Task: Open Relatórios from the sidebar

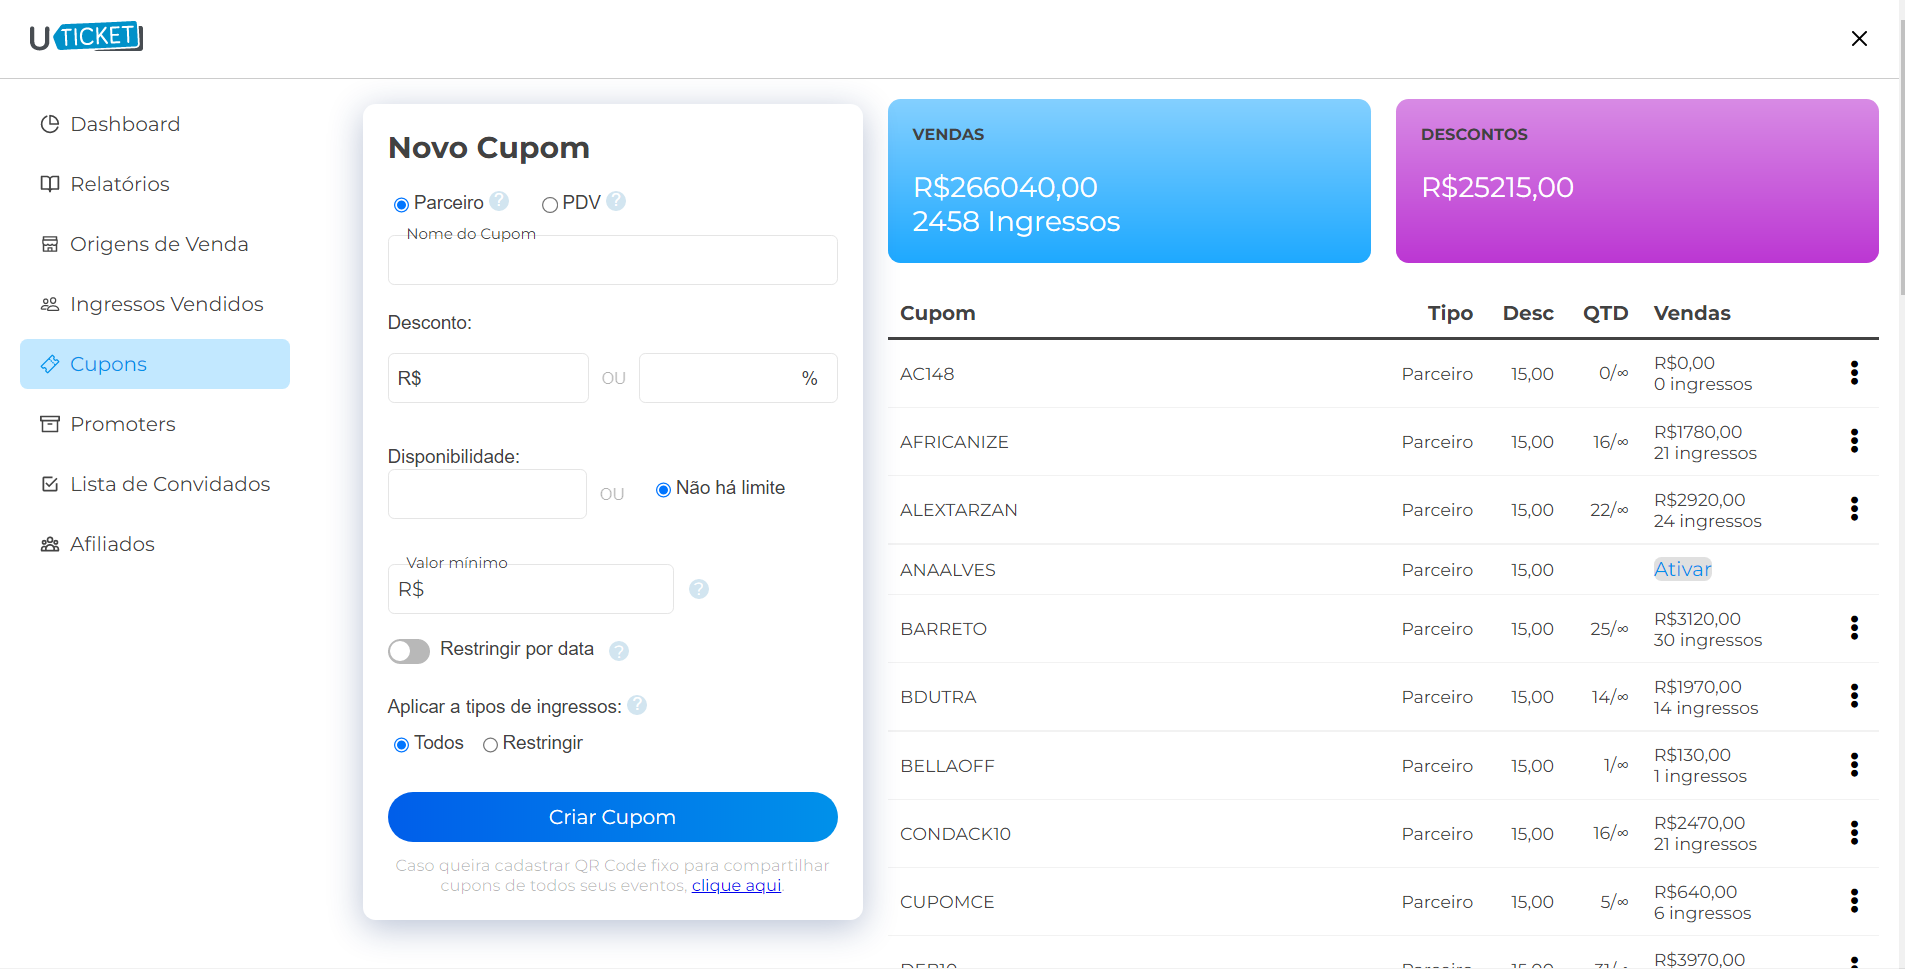Action: [119, 183]
